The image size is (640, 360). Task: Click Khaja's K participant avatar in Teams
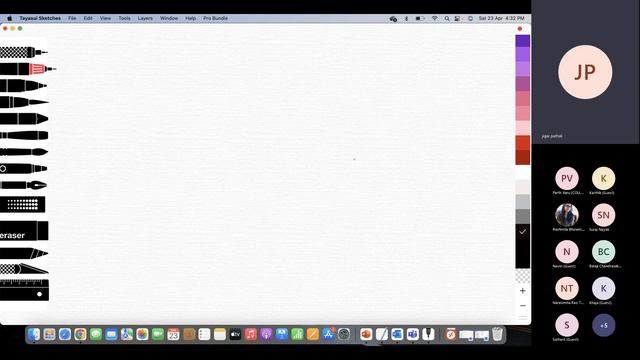coord(603,289)
